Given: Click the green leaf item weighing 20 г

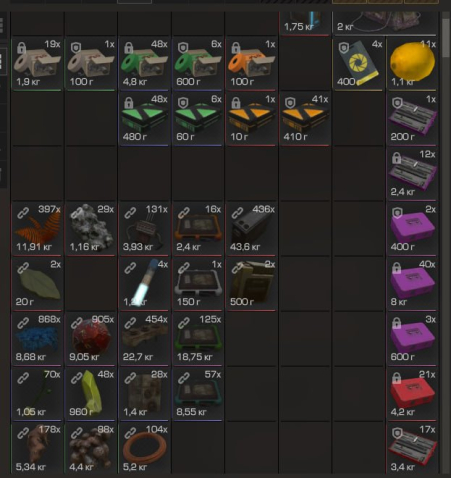Looking at the screenshot, I should point(37,284).
